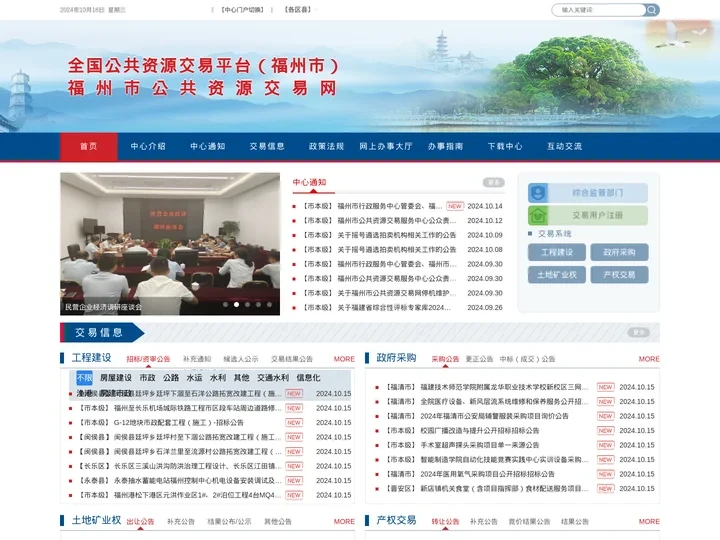720x540 pixels.
Task: Select the 水利 category filter
Action: (x=218, y=378)
